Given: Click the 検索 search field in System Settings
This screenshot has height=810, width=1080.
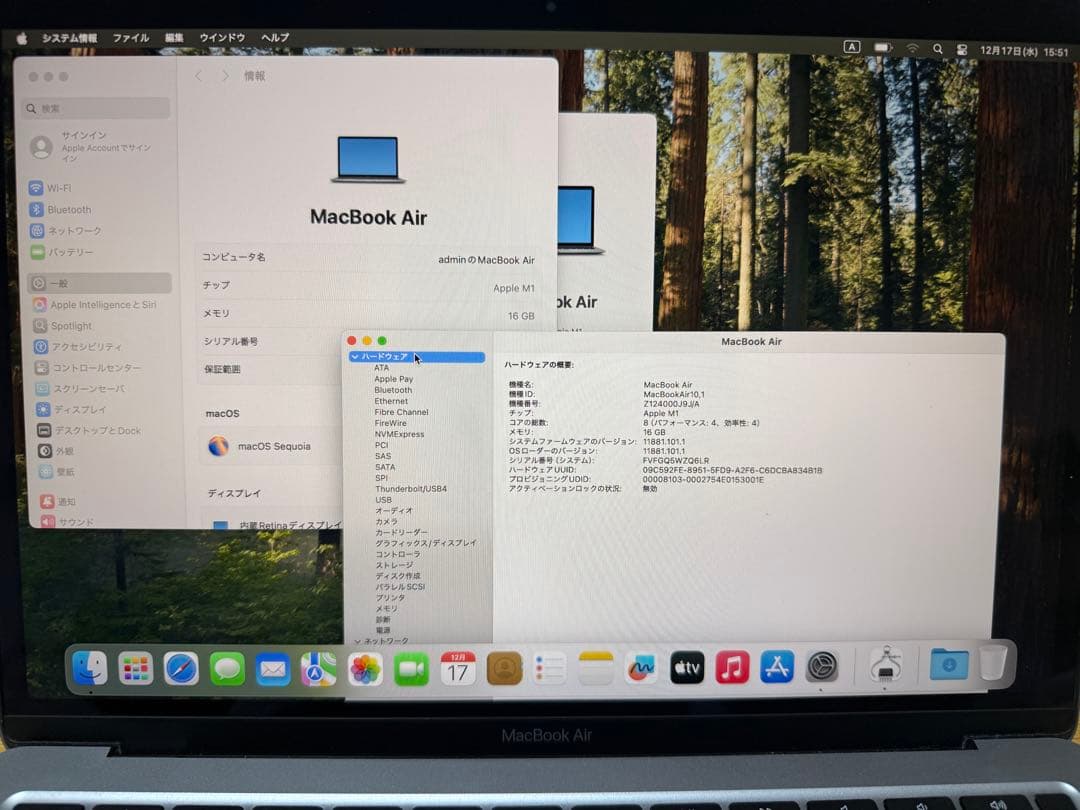Looking at the screenshot, I should pyautogui.click(x=95, y=107).
